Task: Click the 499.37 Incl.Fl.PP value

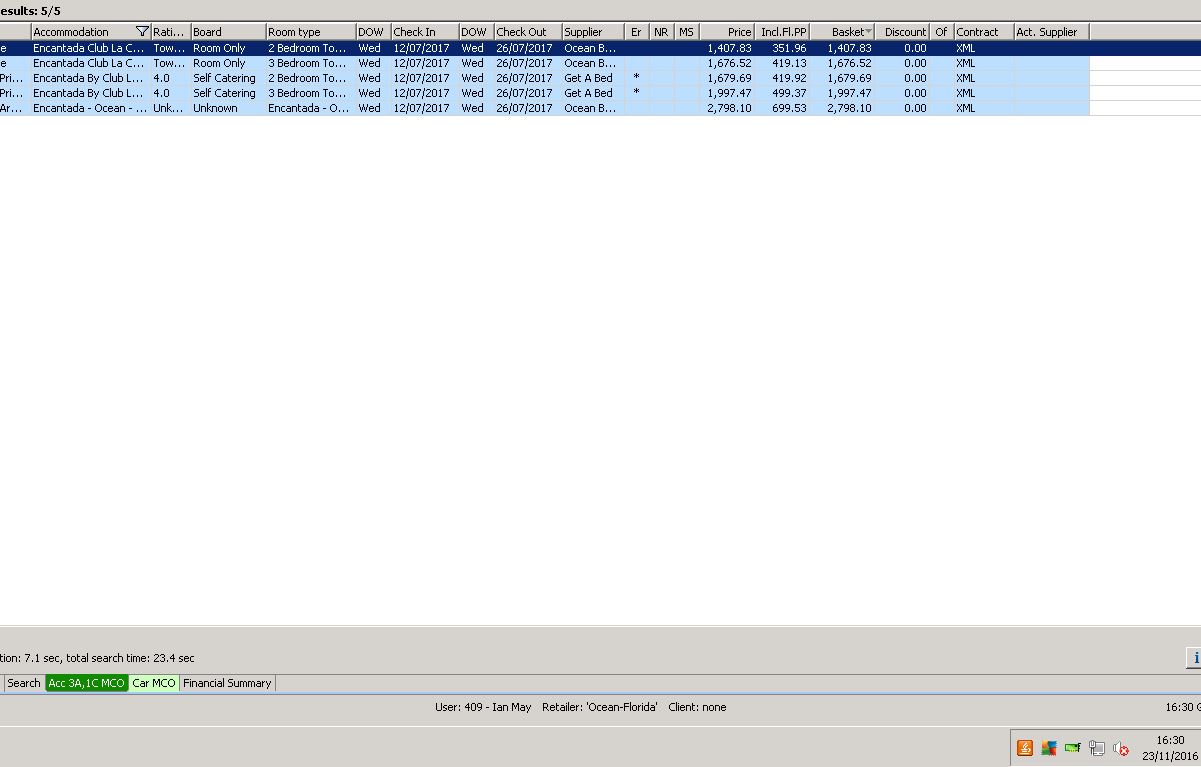Action: (789, 93)
